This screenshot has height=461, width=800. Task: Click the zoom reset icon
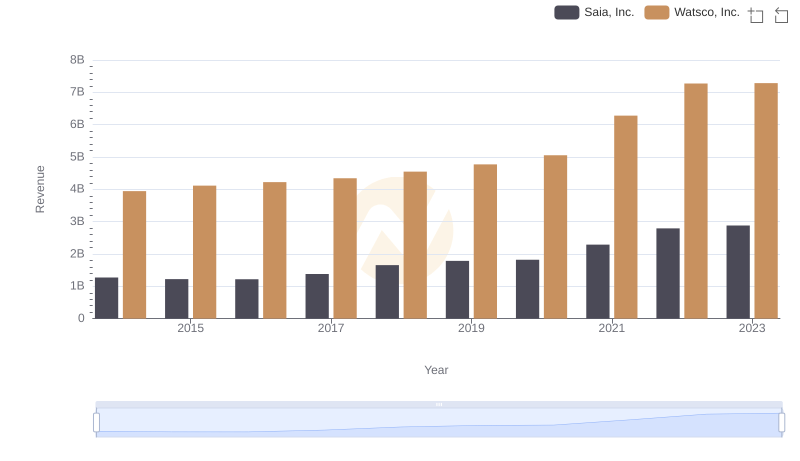point(781,15)
